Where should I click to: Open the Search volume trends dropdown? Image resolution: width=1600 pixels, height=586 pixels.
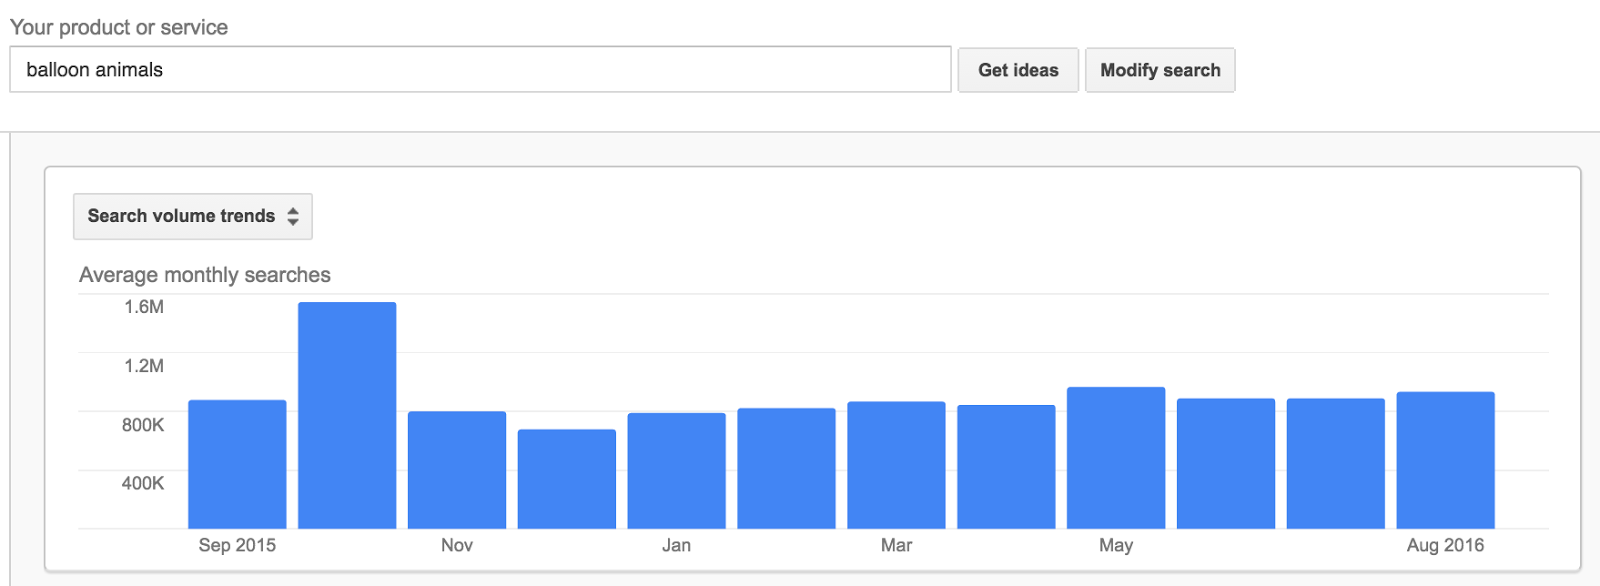click(x=193, y=216)
